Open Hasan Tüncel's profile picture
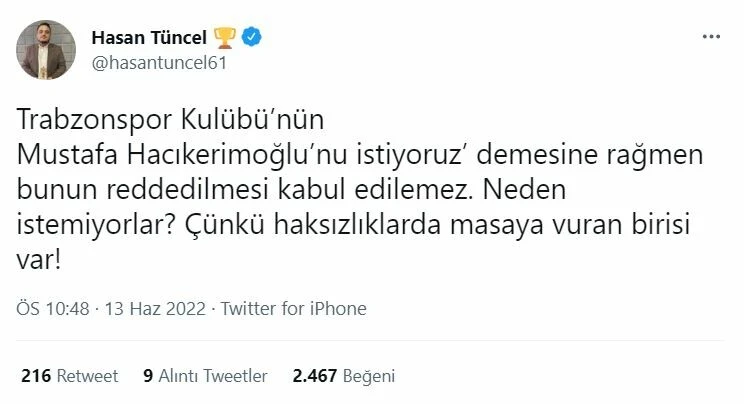Image resolution: width=744 pixels, height=404 pixels. (47, 50)
